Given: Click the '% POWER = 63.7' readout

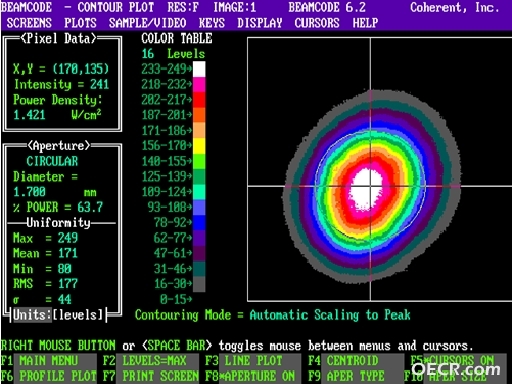Looking at the screenshot, I should click(58, 207).
